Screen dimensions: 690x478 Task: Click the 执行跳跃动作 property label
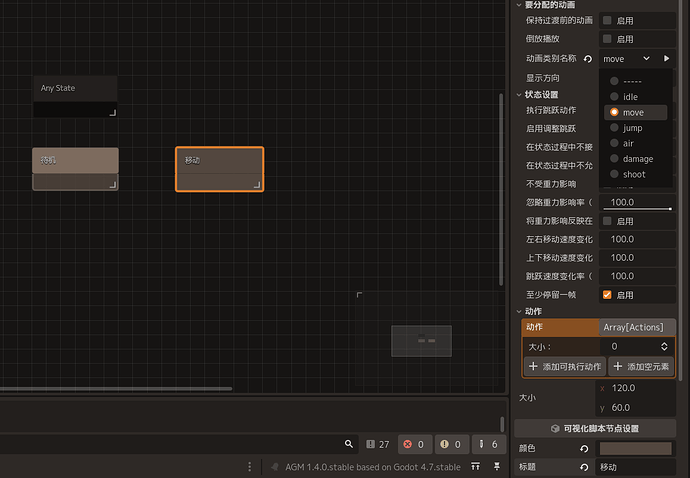[551, 110]
